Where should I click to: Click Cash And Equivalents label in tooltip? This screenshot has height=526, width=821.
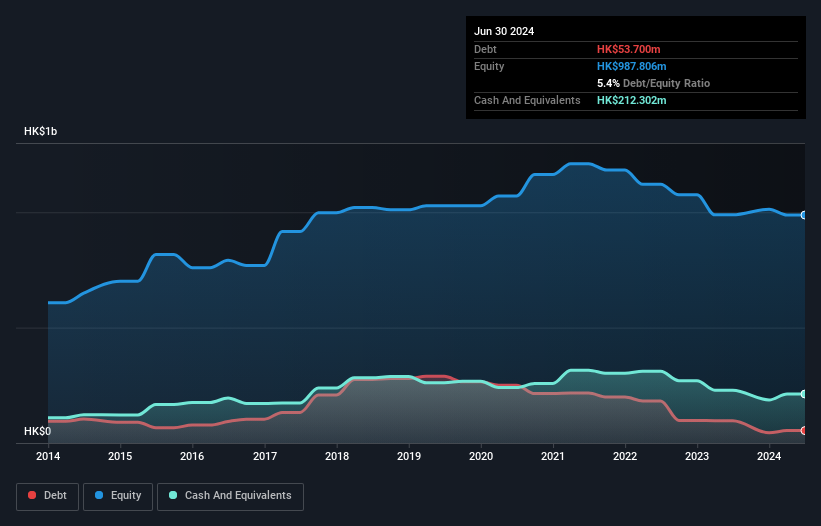pyautogui.click(x=527, y=100)
